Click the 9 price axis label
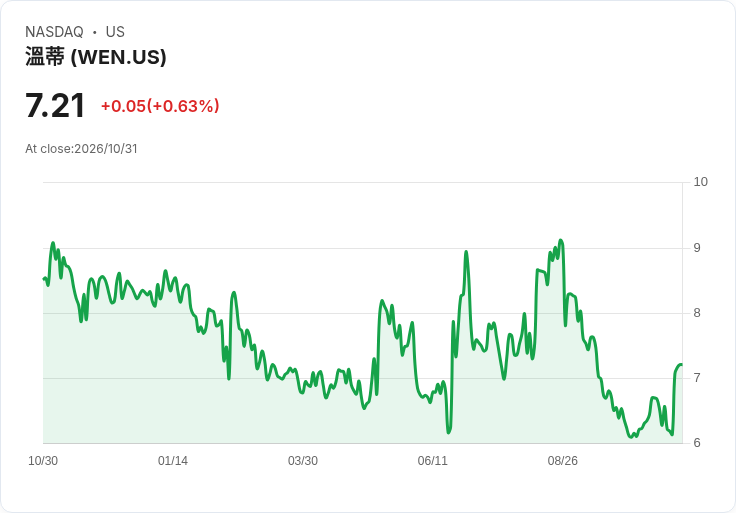 pos(697,247)
